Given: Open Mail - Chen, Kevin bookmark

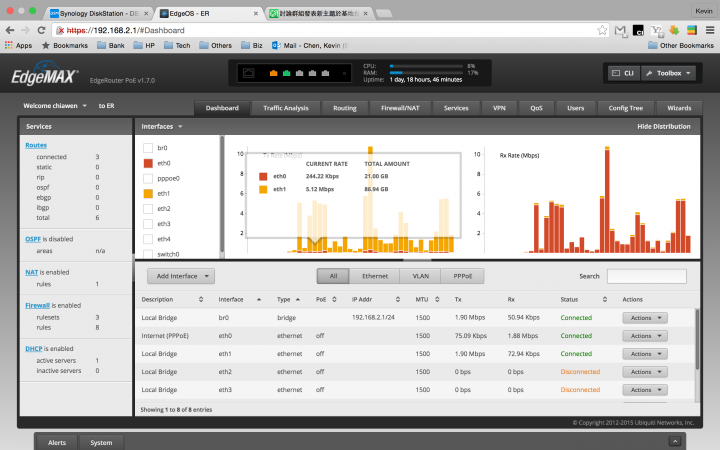Looking at the screenshot, I should (x=310, y=45).
